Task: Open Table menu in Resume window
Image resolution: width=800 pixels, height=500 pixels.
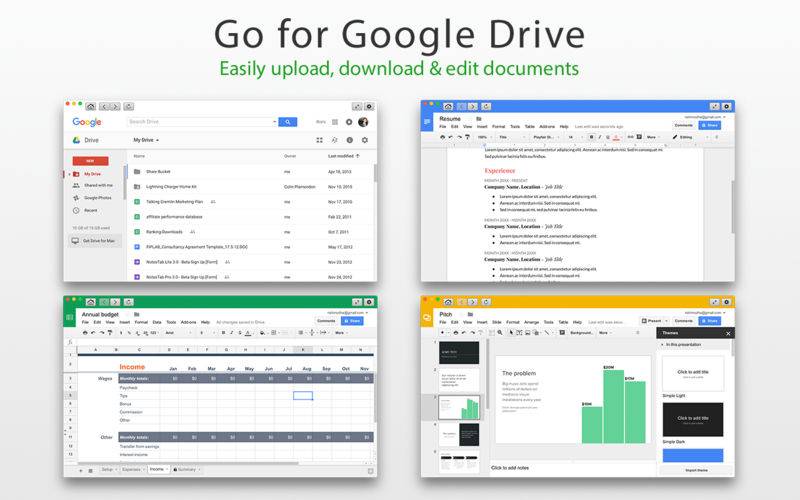Action: (530, 127)
